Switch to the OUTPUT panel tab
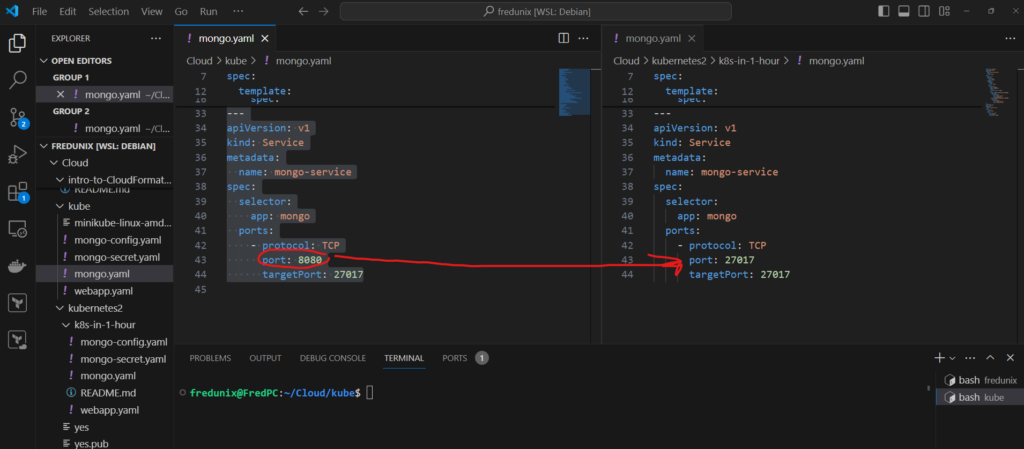Viewport: 1024px width, 449px height. pyautogui.click(x=265, y=358)
